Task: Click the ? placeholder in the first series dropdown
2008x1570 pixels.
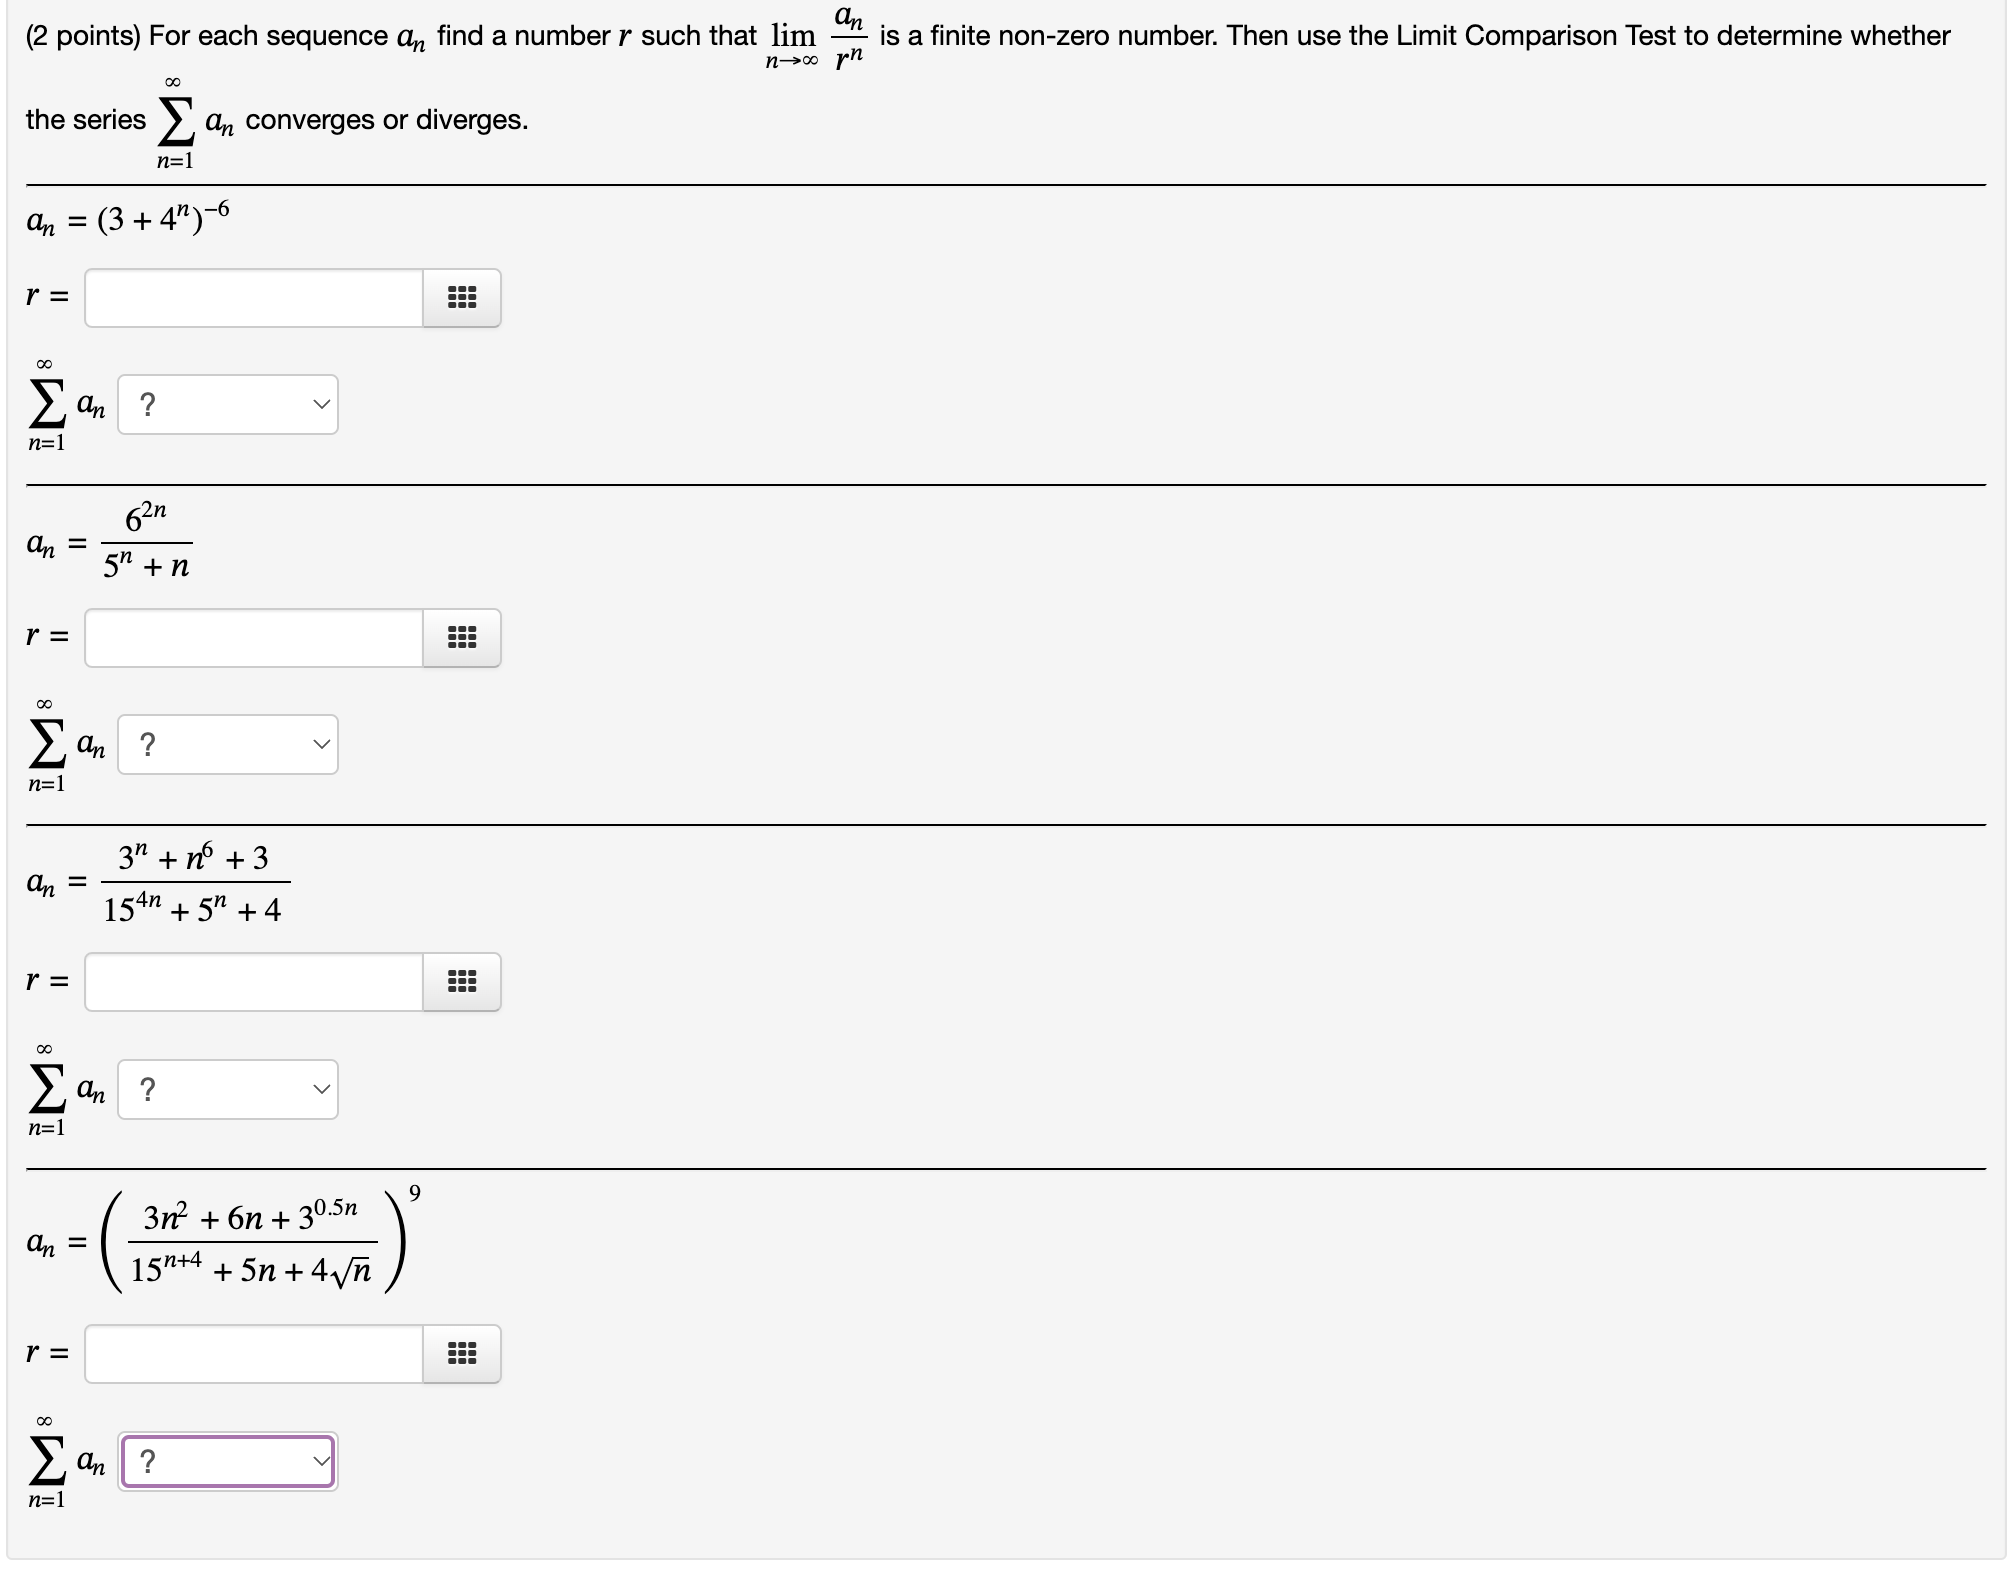Action: [150, 404]
